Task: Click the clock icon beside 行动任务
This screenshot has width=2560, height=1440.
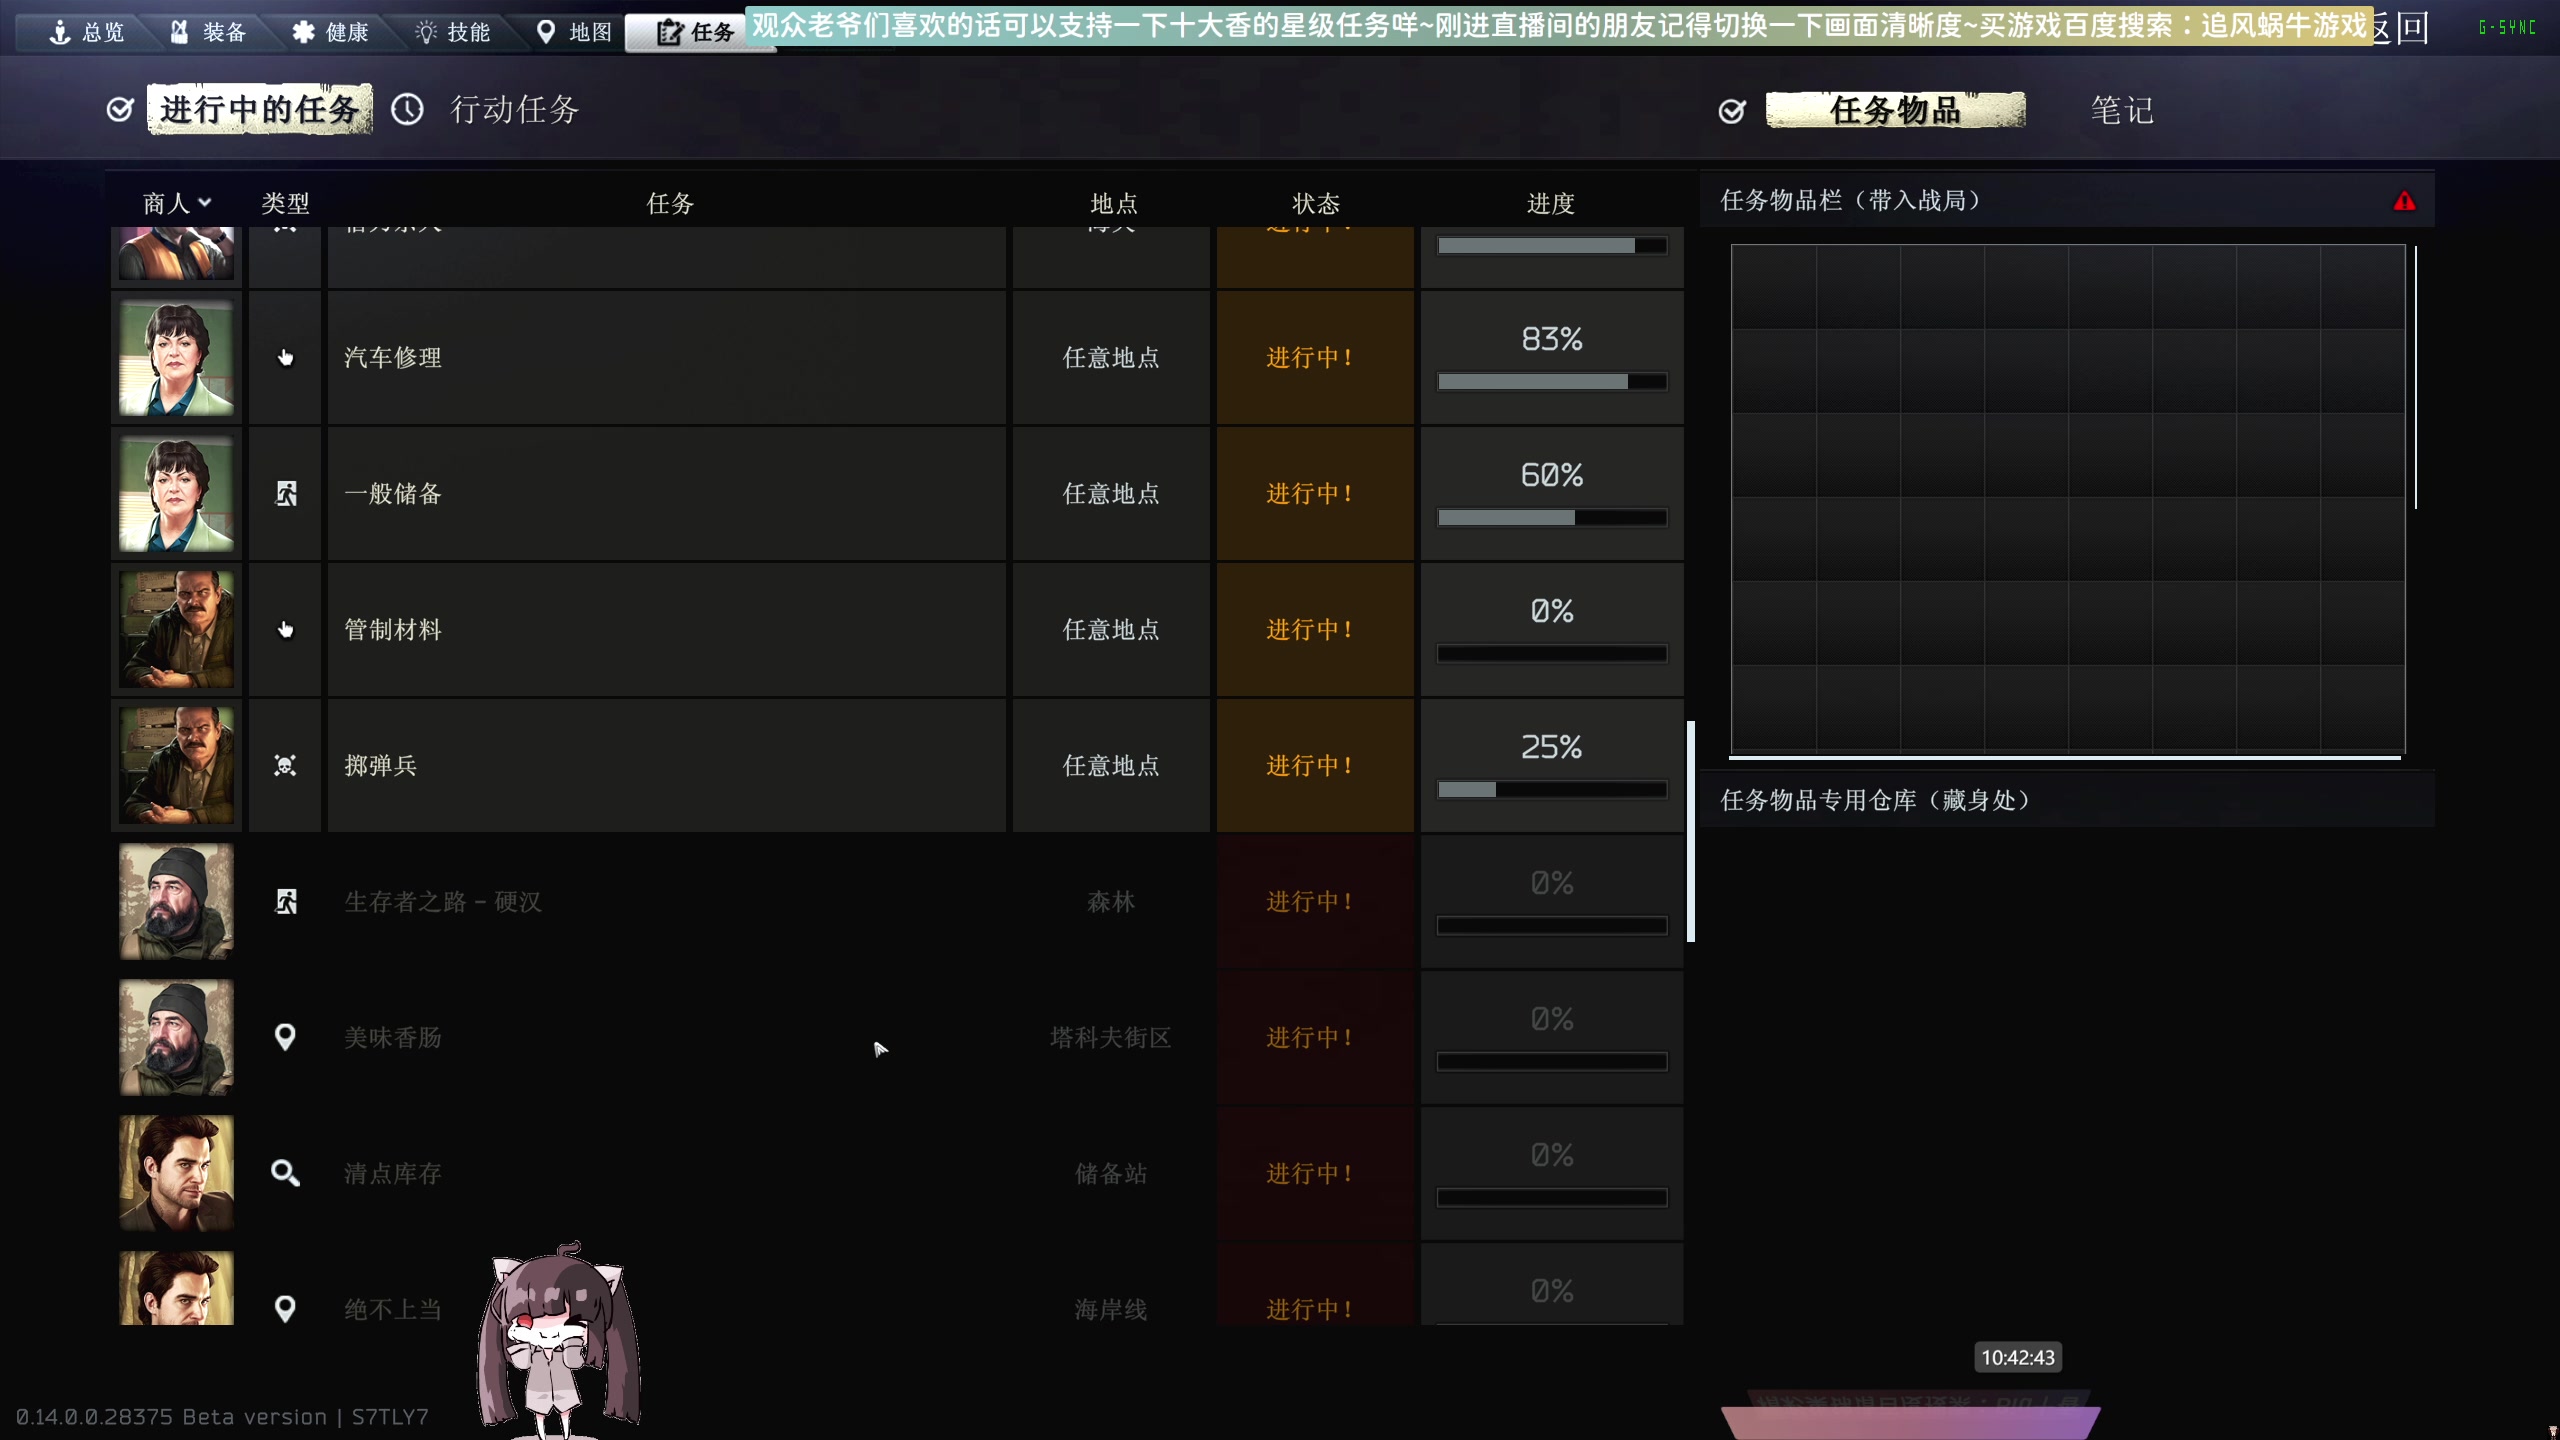Action: coord(408,109)
